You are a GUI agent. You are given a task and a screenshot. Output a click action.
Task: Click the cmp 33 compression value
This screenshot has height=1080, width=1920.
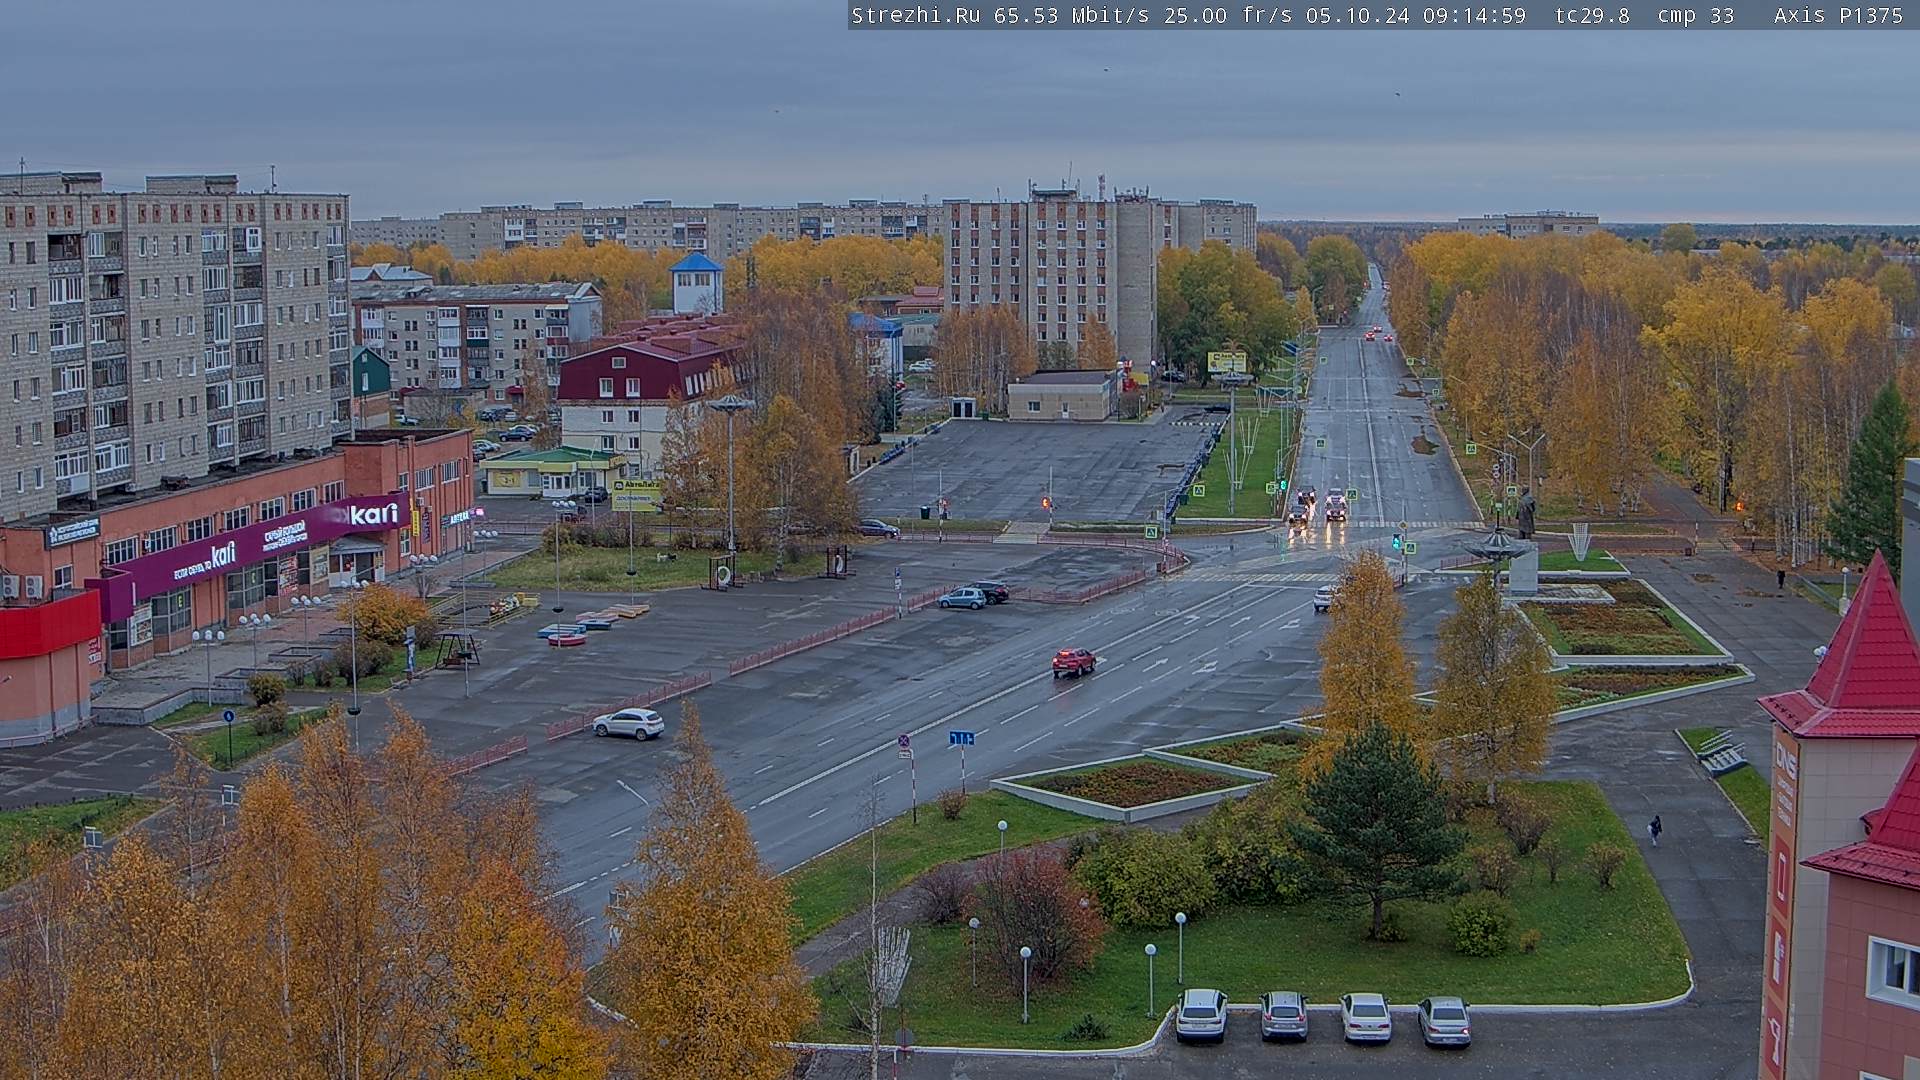pos(1695,15)
